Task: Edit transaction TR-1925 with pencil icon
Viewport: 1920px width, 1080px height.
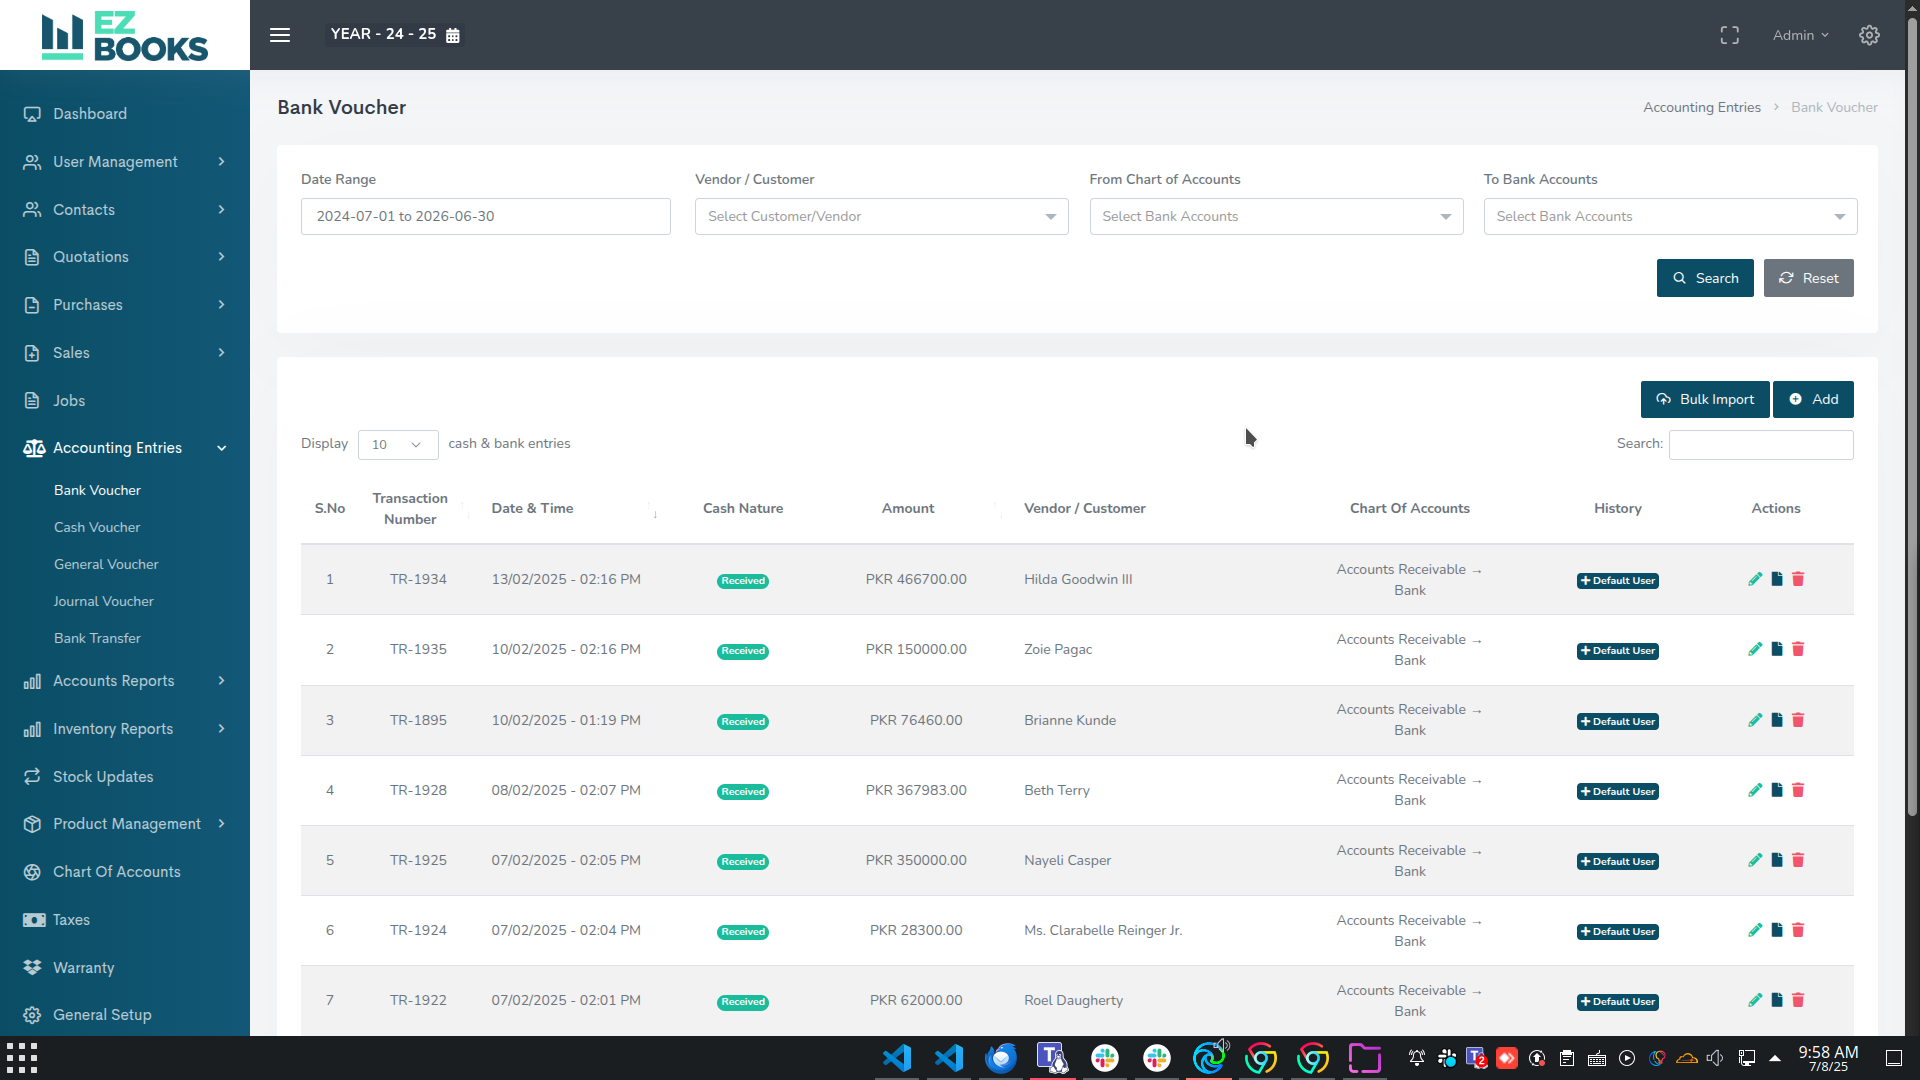Action: point(1755,860)
